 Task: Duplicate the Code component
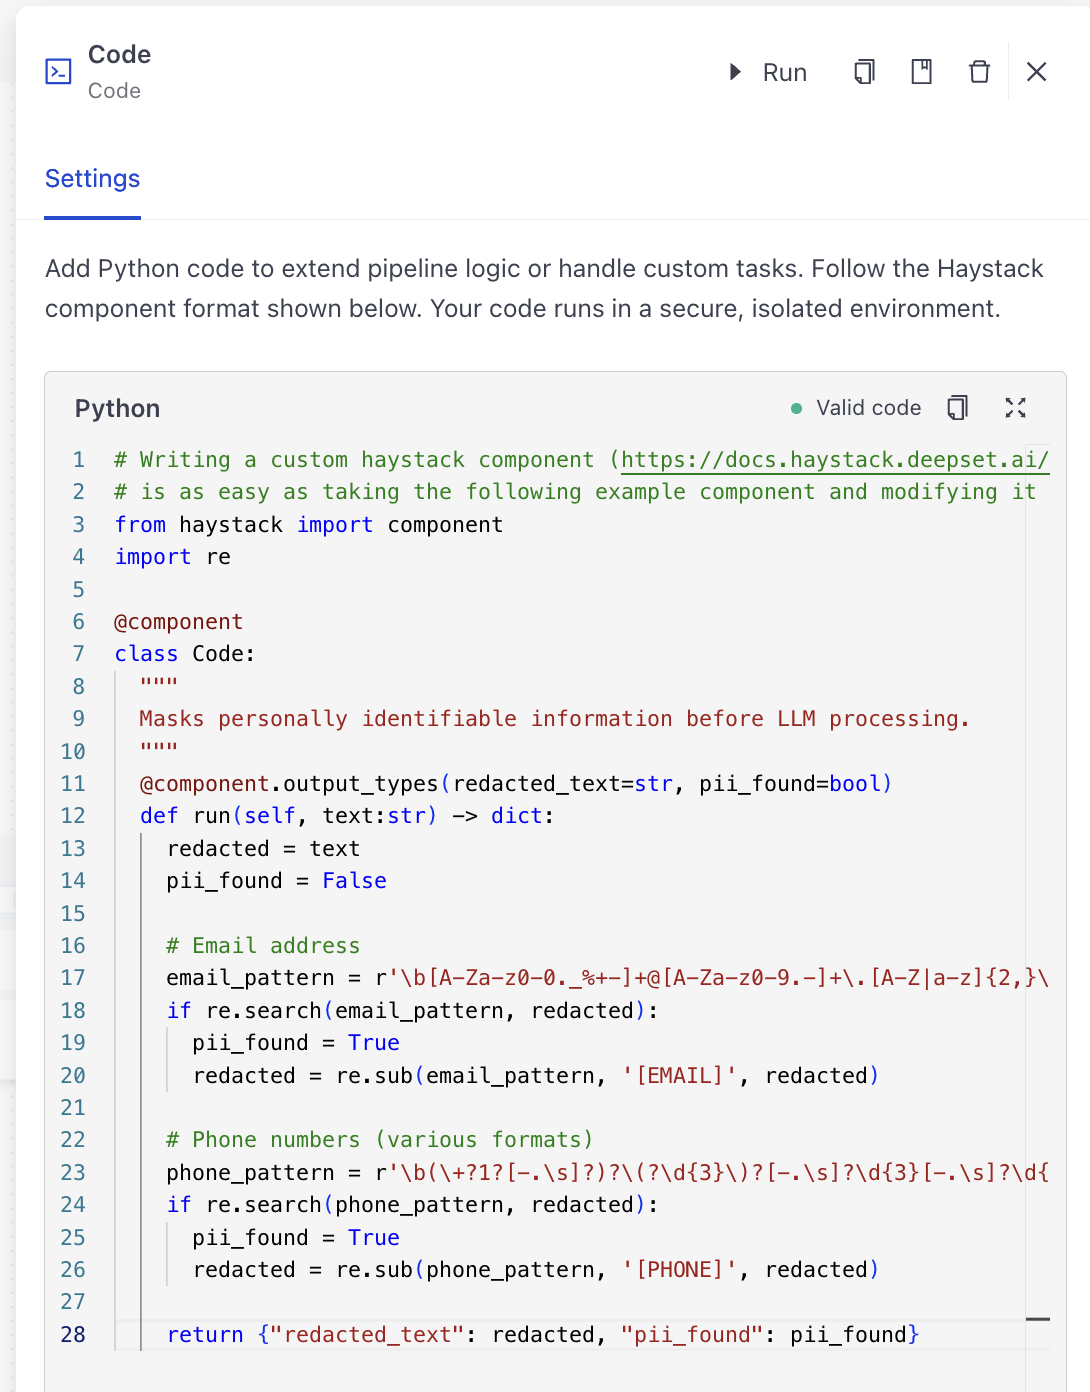(x=862, y=71)
